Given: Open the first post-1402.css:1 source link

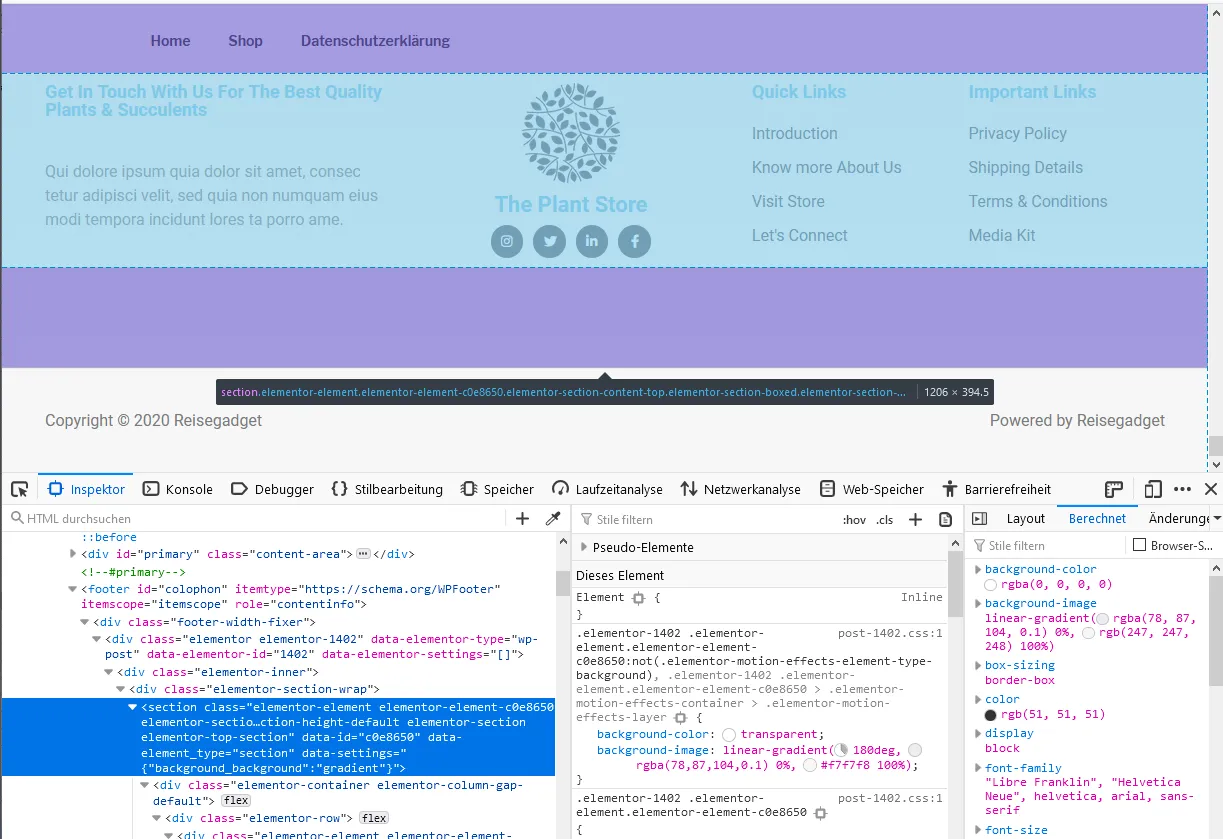Looking at the screenshot, I should pyautogui.click(x=890, y=634).
